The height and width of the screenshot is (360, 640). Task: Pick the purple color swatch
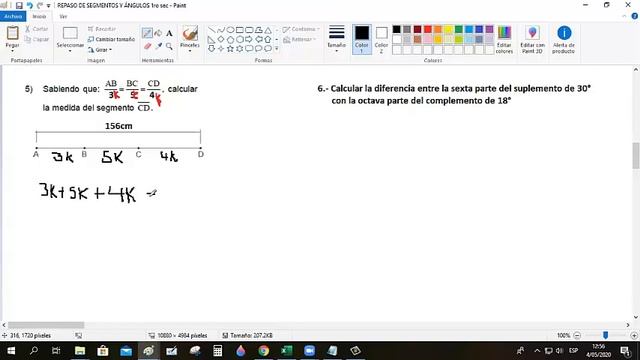(489, 29)
